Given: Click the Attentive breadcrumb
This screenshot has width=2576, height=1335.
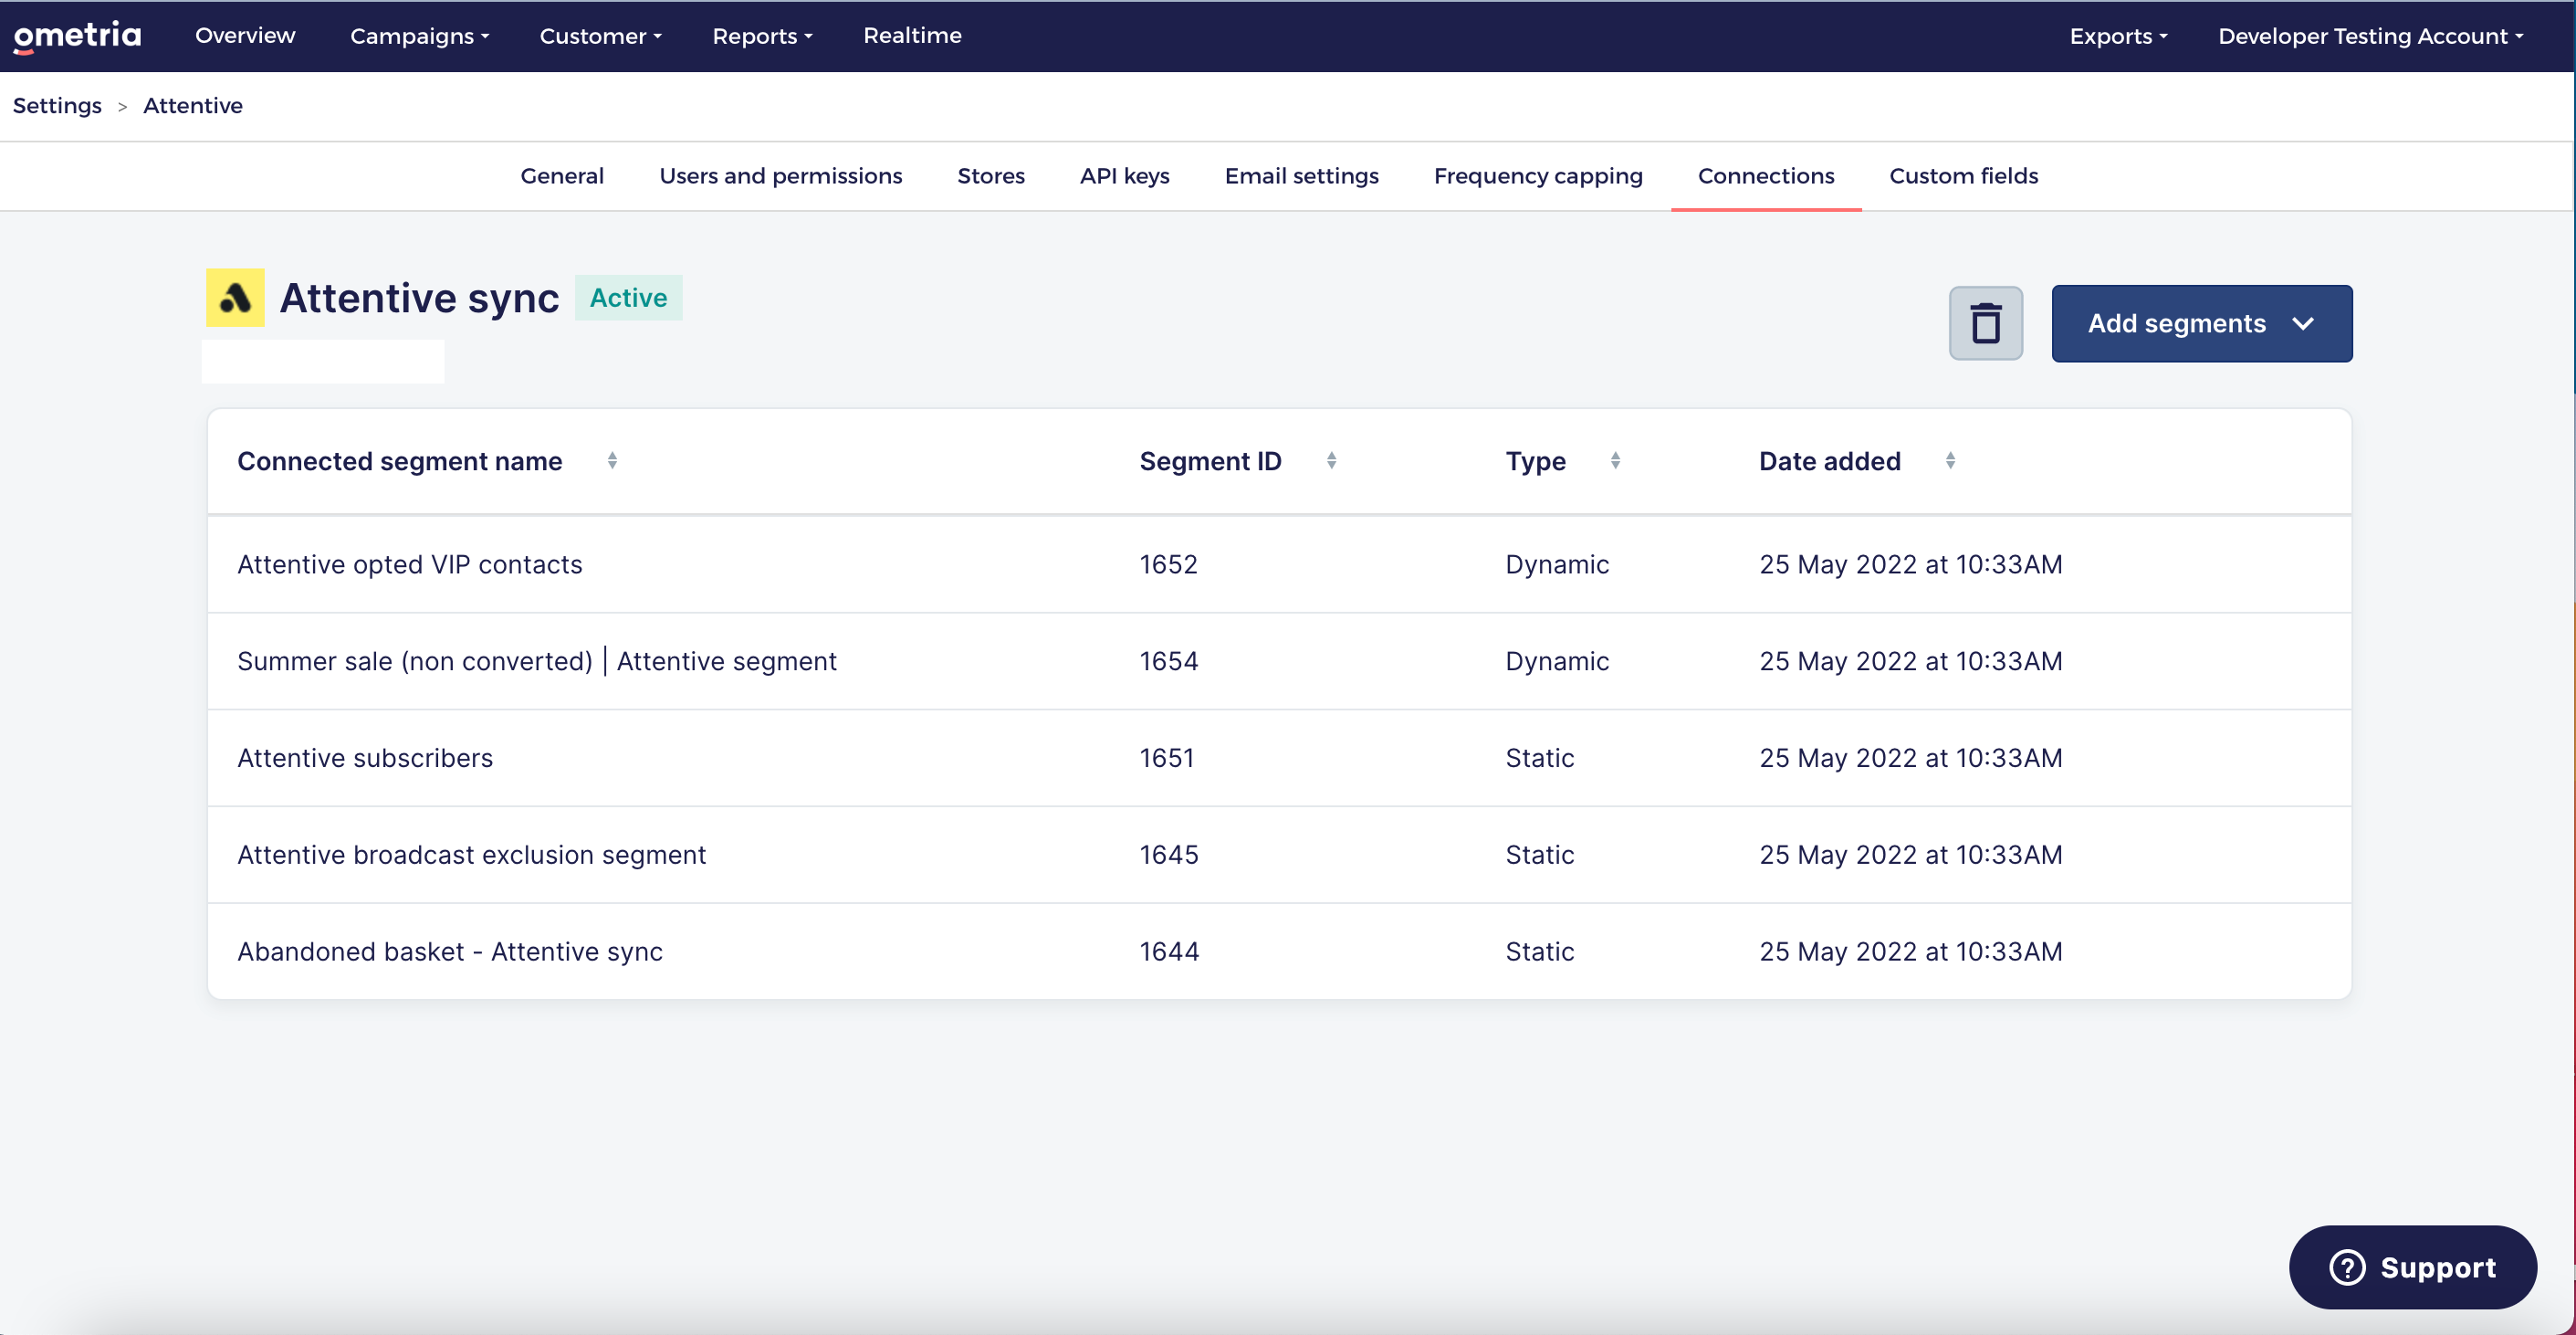Looking at the screenshot, I should pos(192,106).
